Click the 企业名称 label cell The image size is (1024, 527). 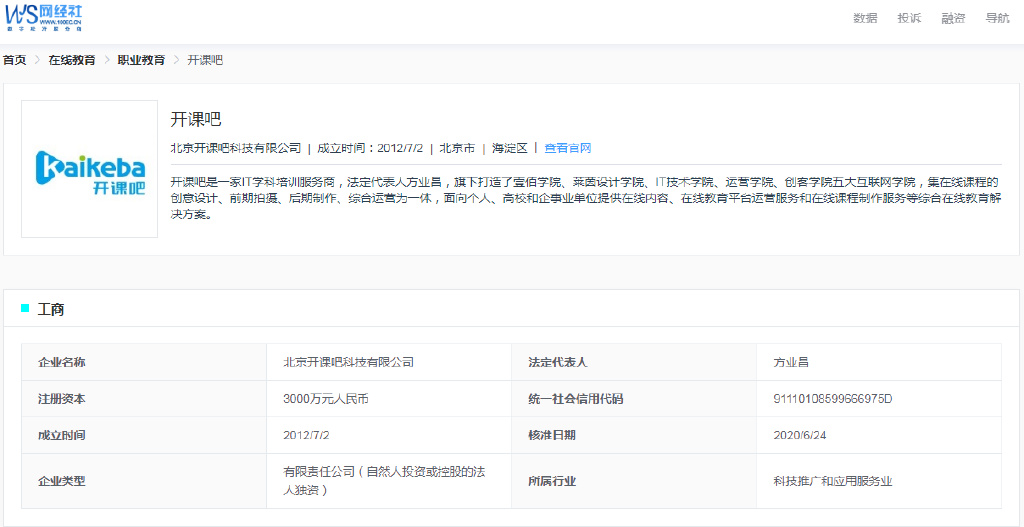coord(144,362)
